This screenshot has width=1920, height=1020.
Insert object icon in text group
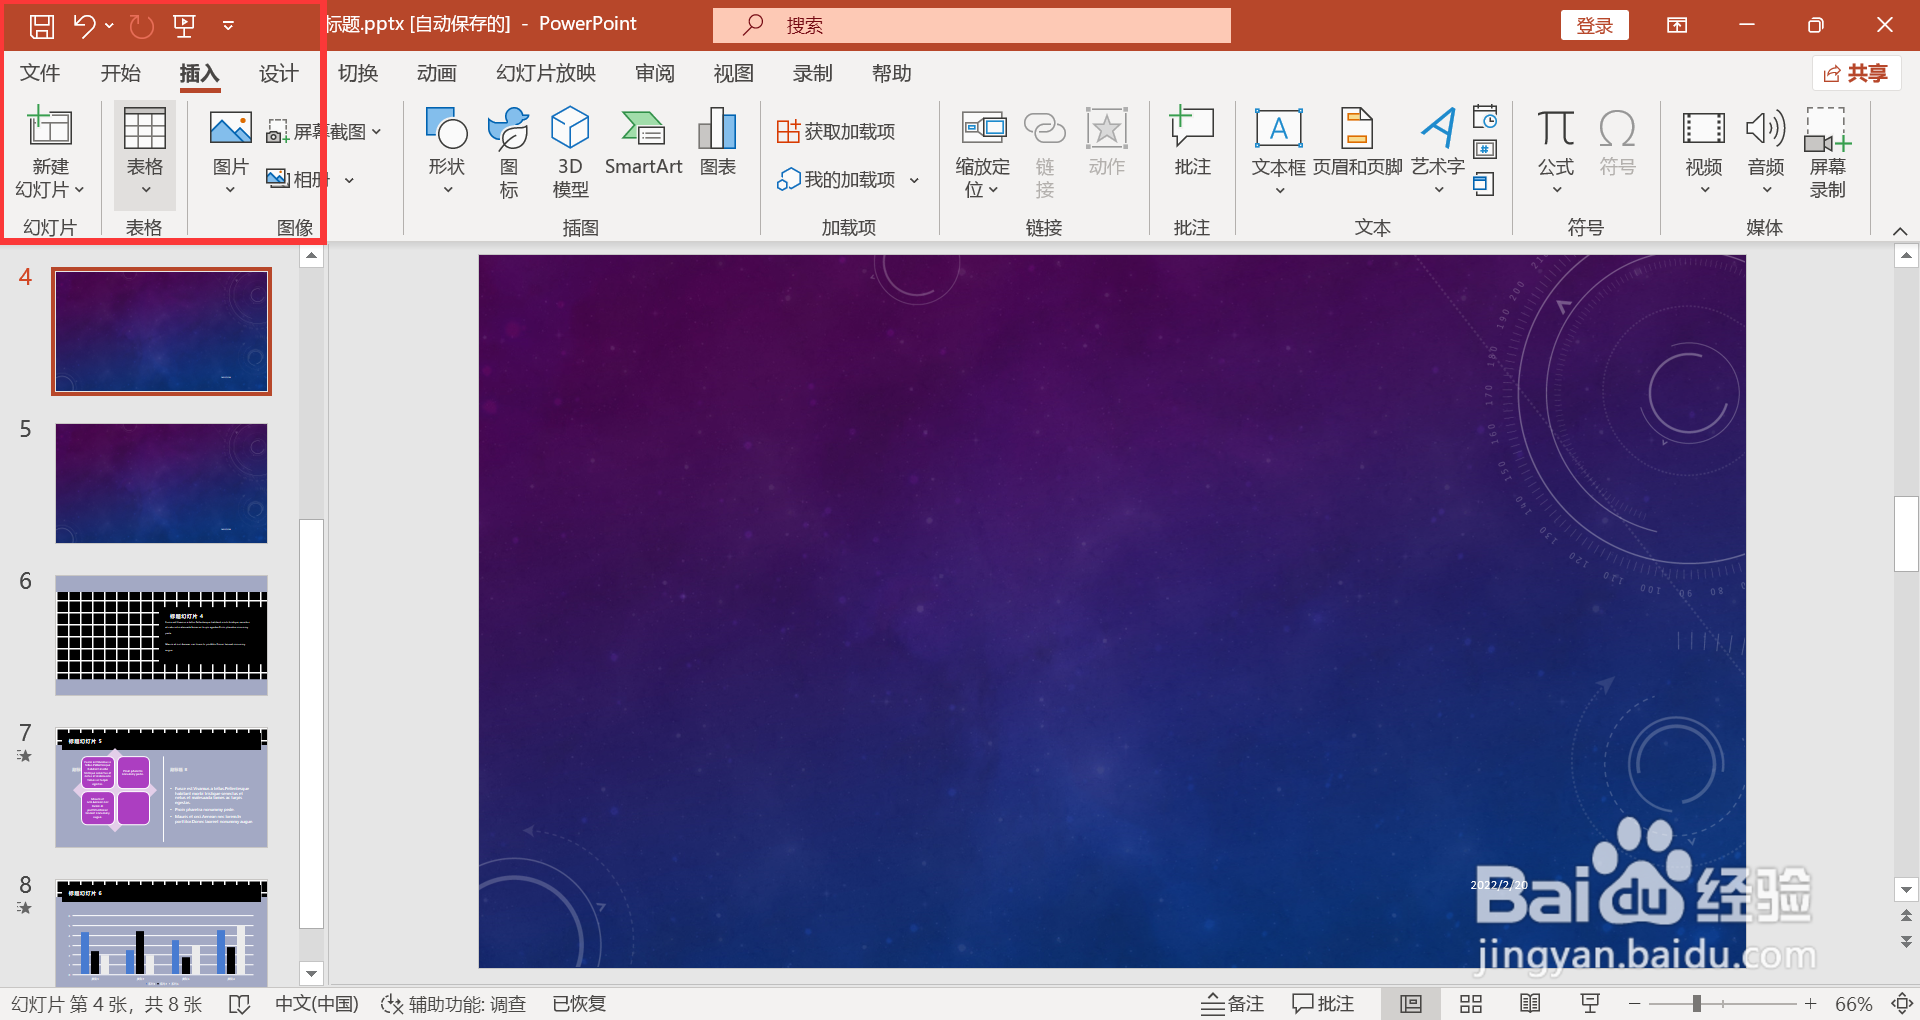[1485, 184]
